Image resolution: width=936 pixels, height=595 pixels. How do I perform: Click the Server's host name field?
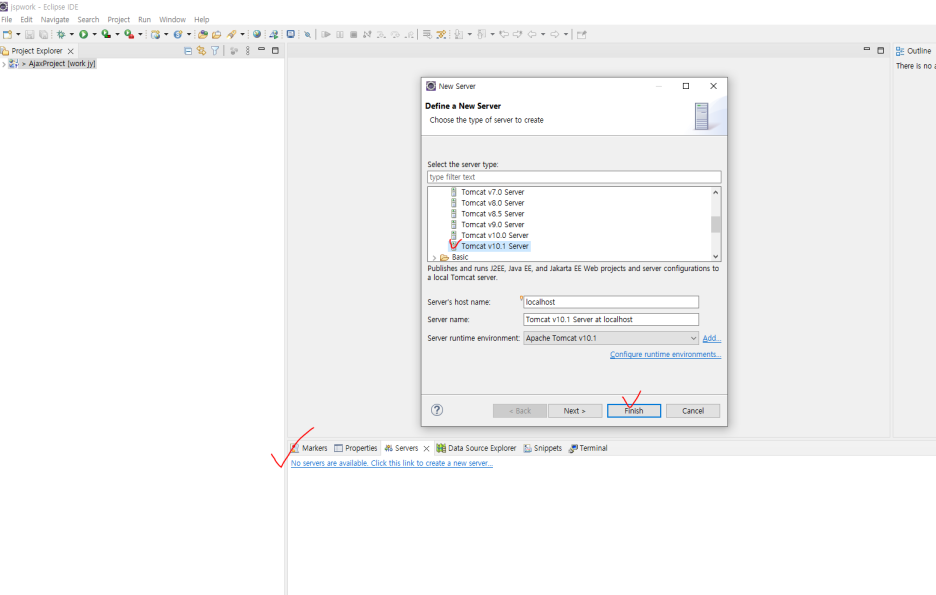pyautogui.click(x=611, y=302)
